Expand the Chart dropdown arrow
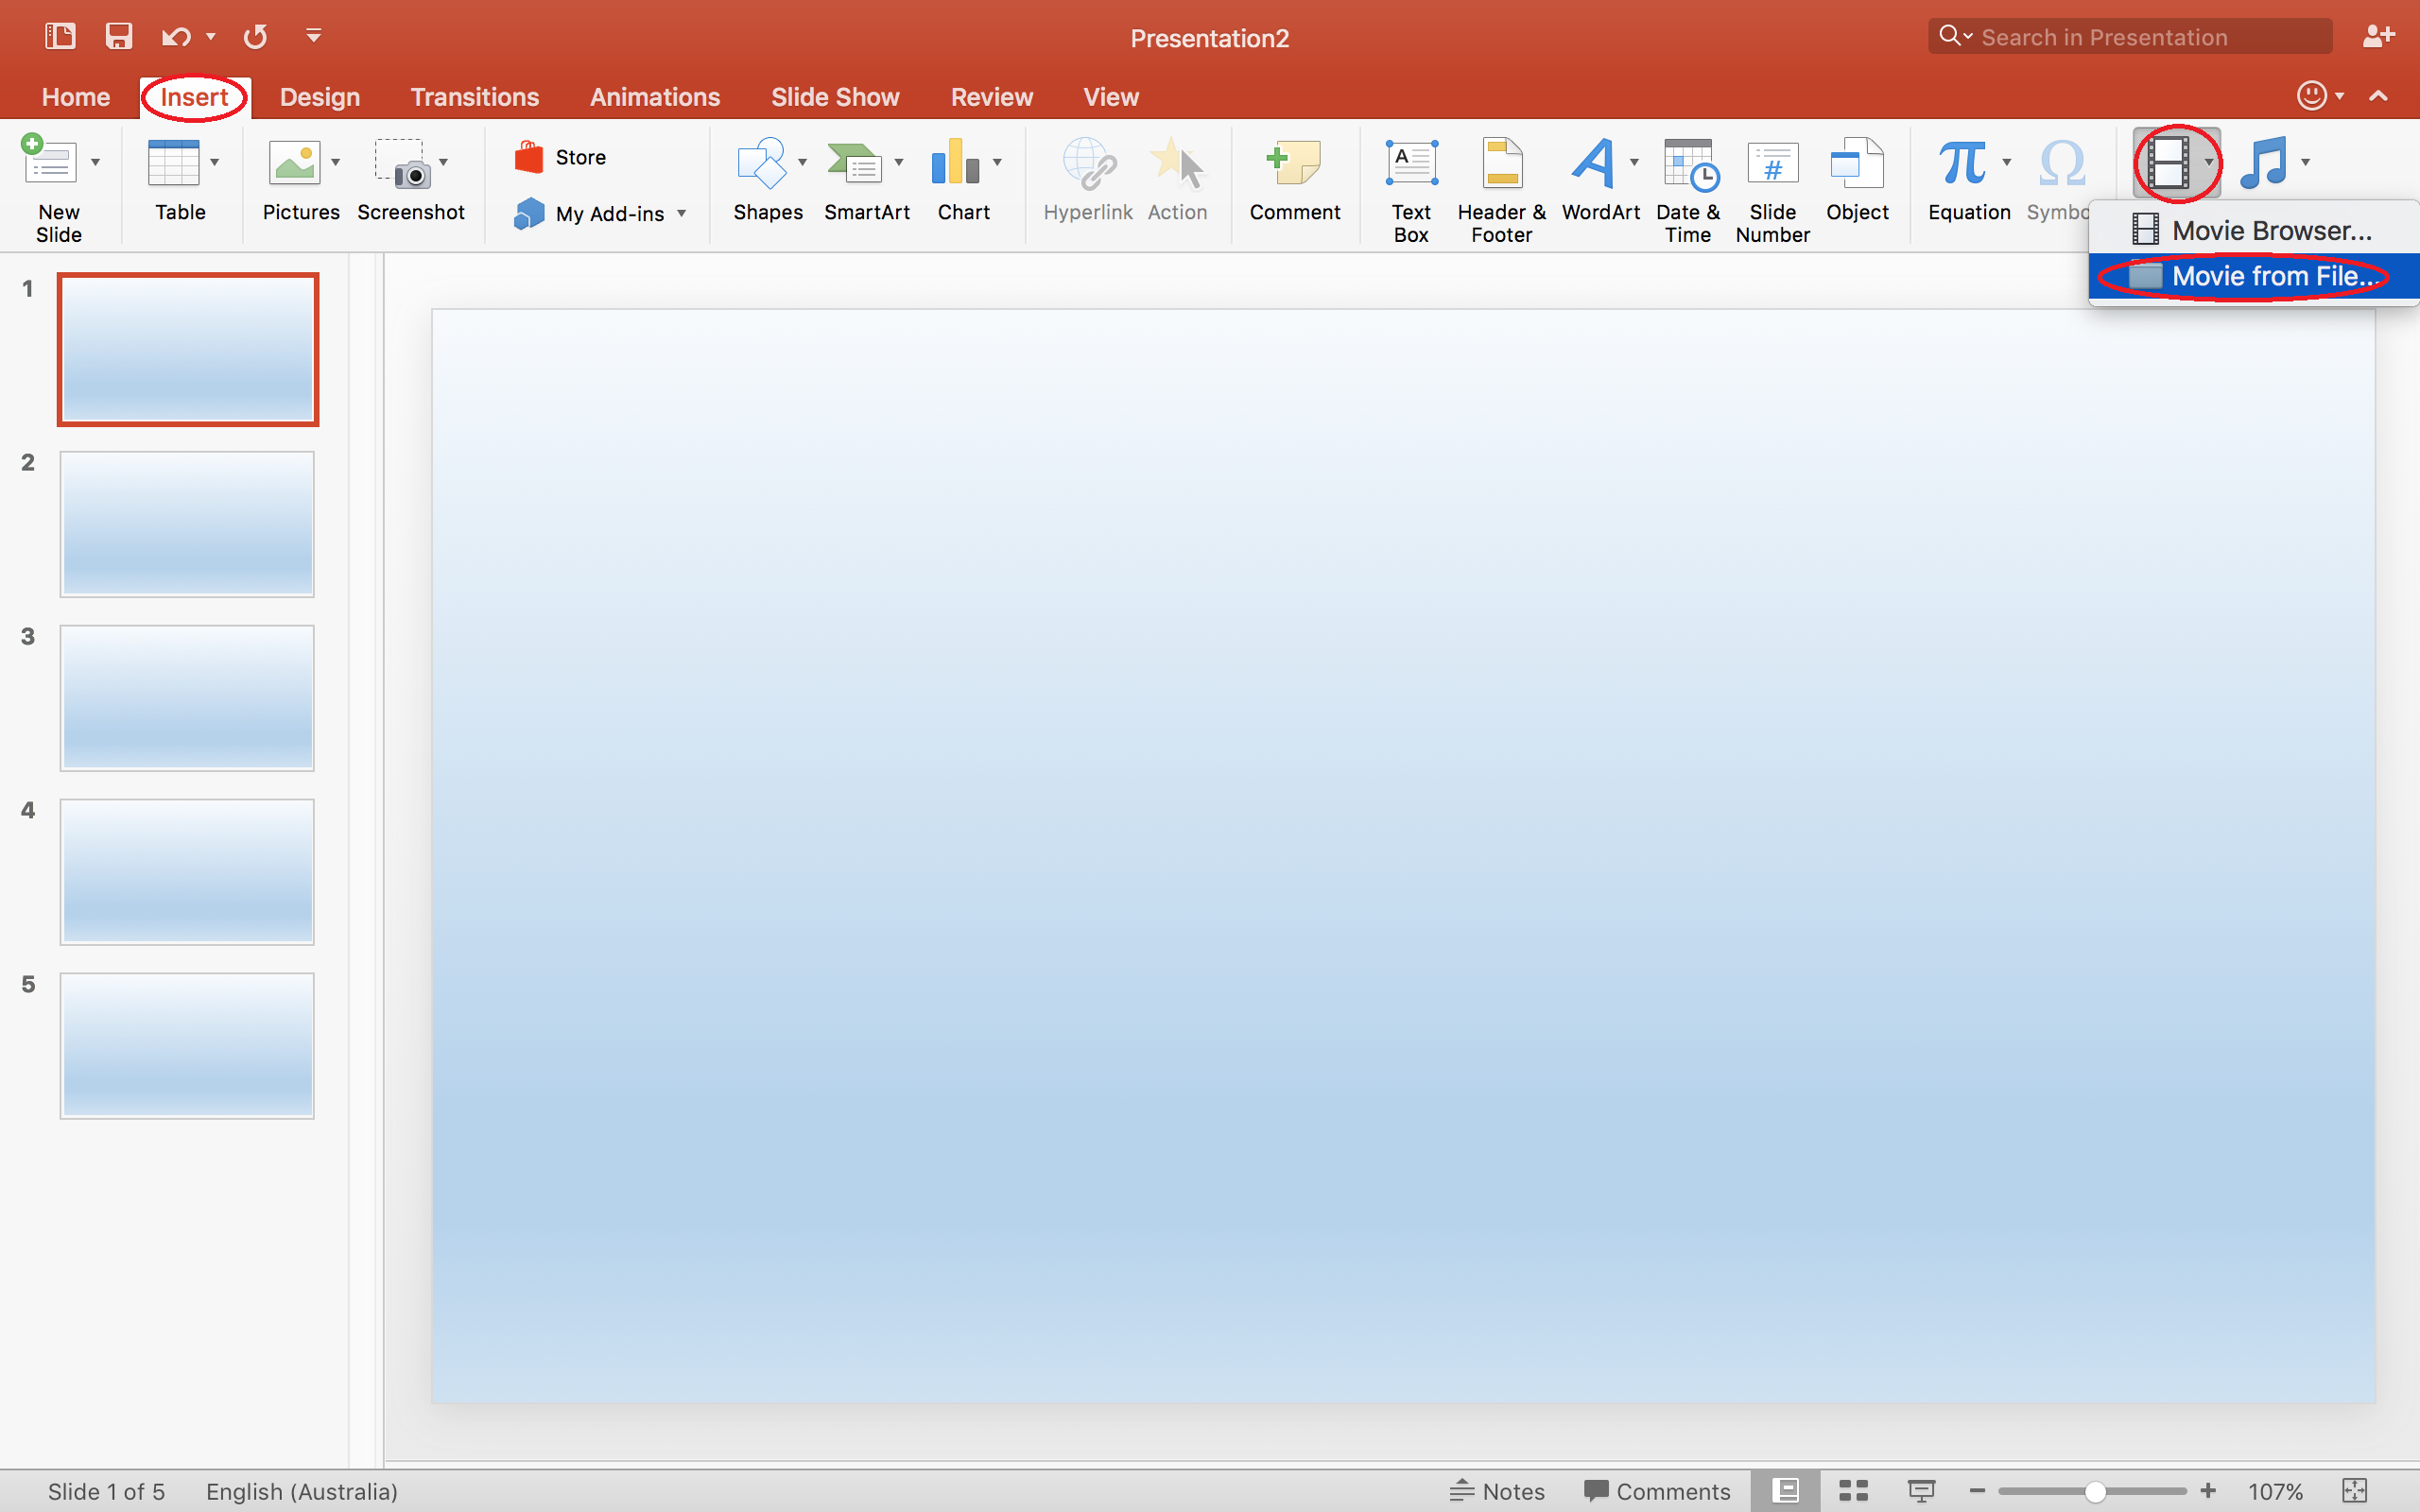The height and width of the screenshot is (1512, 2420). (x=997, y=162)
